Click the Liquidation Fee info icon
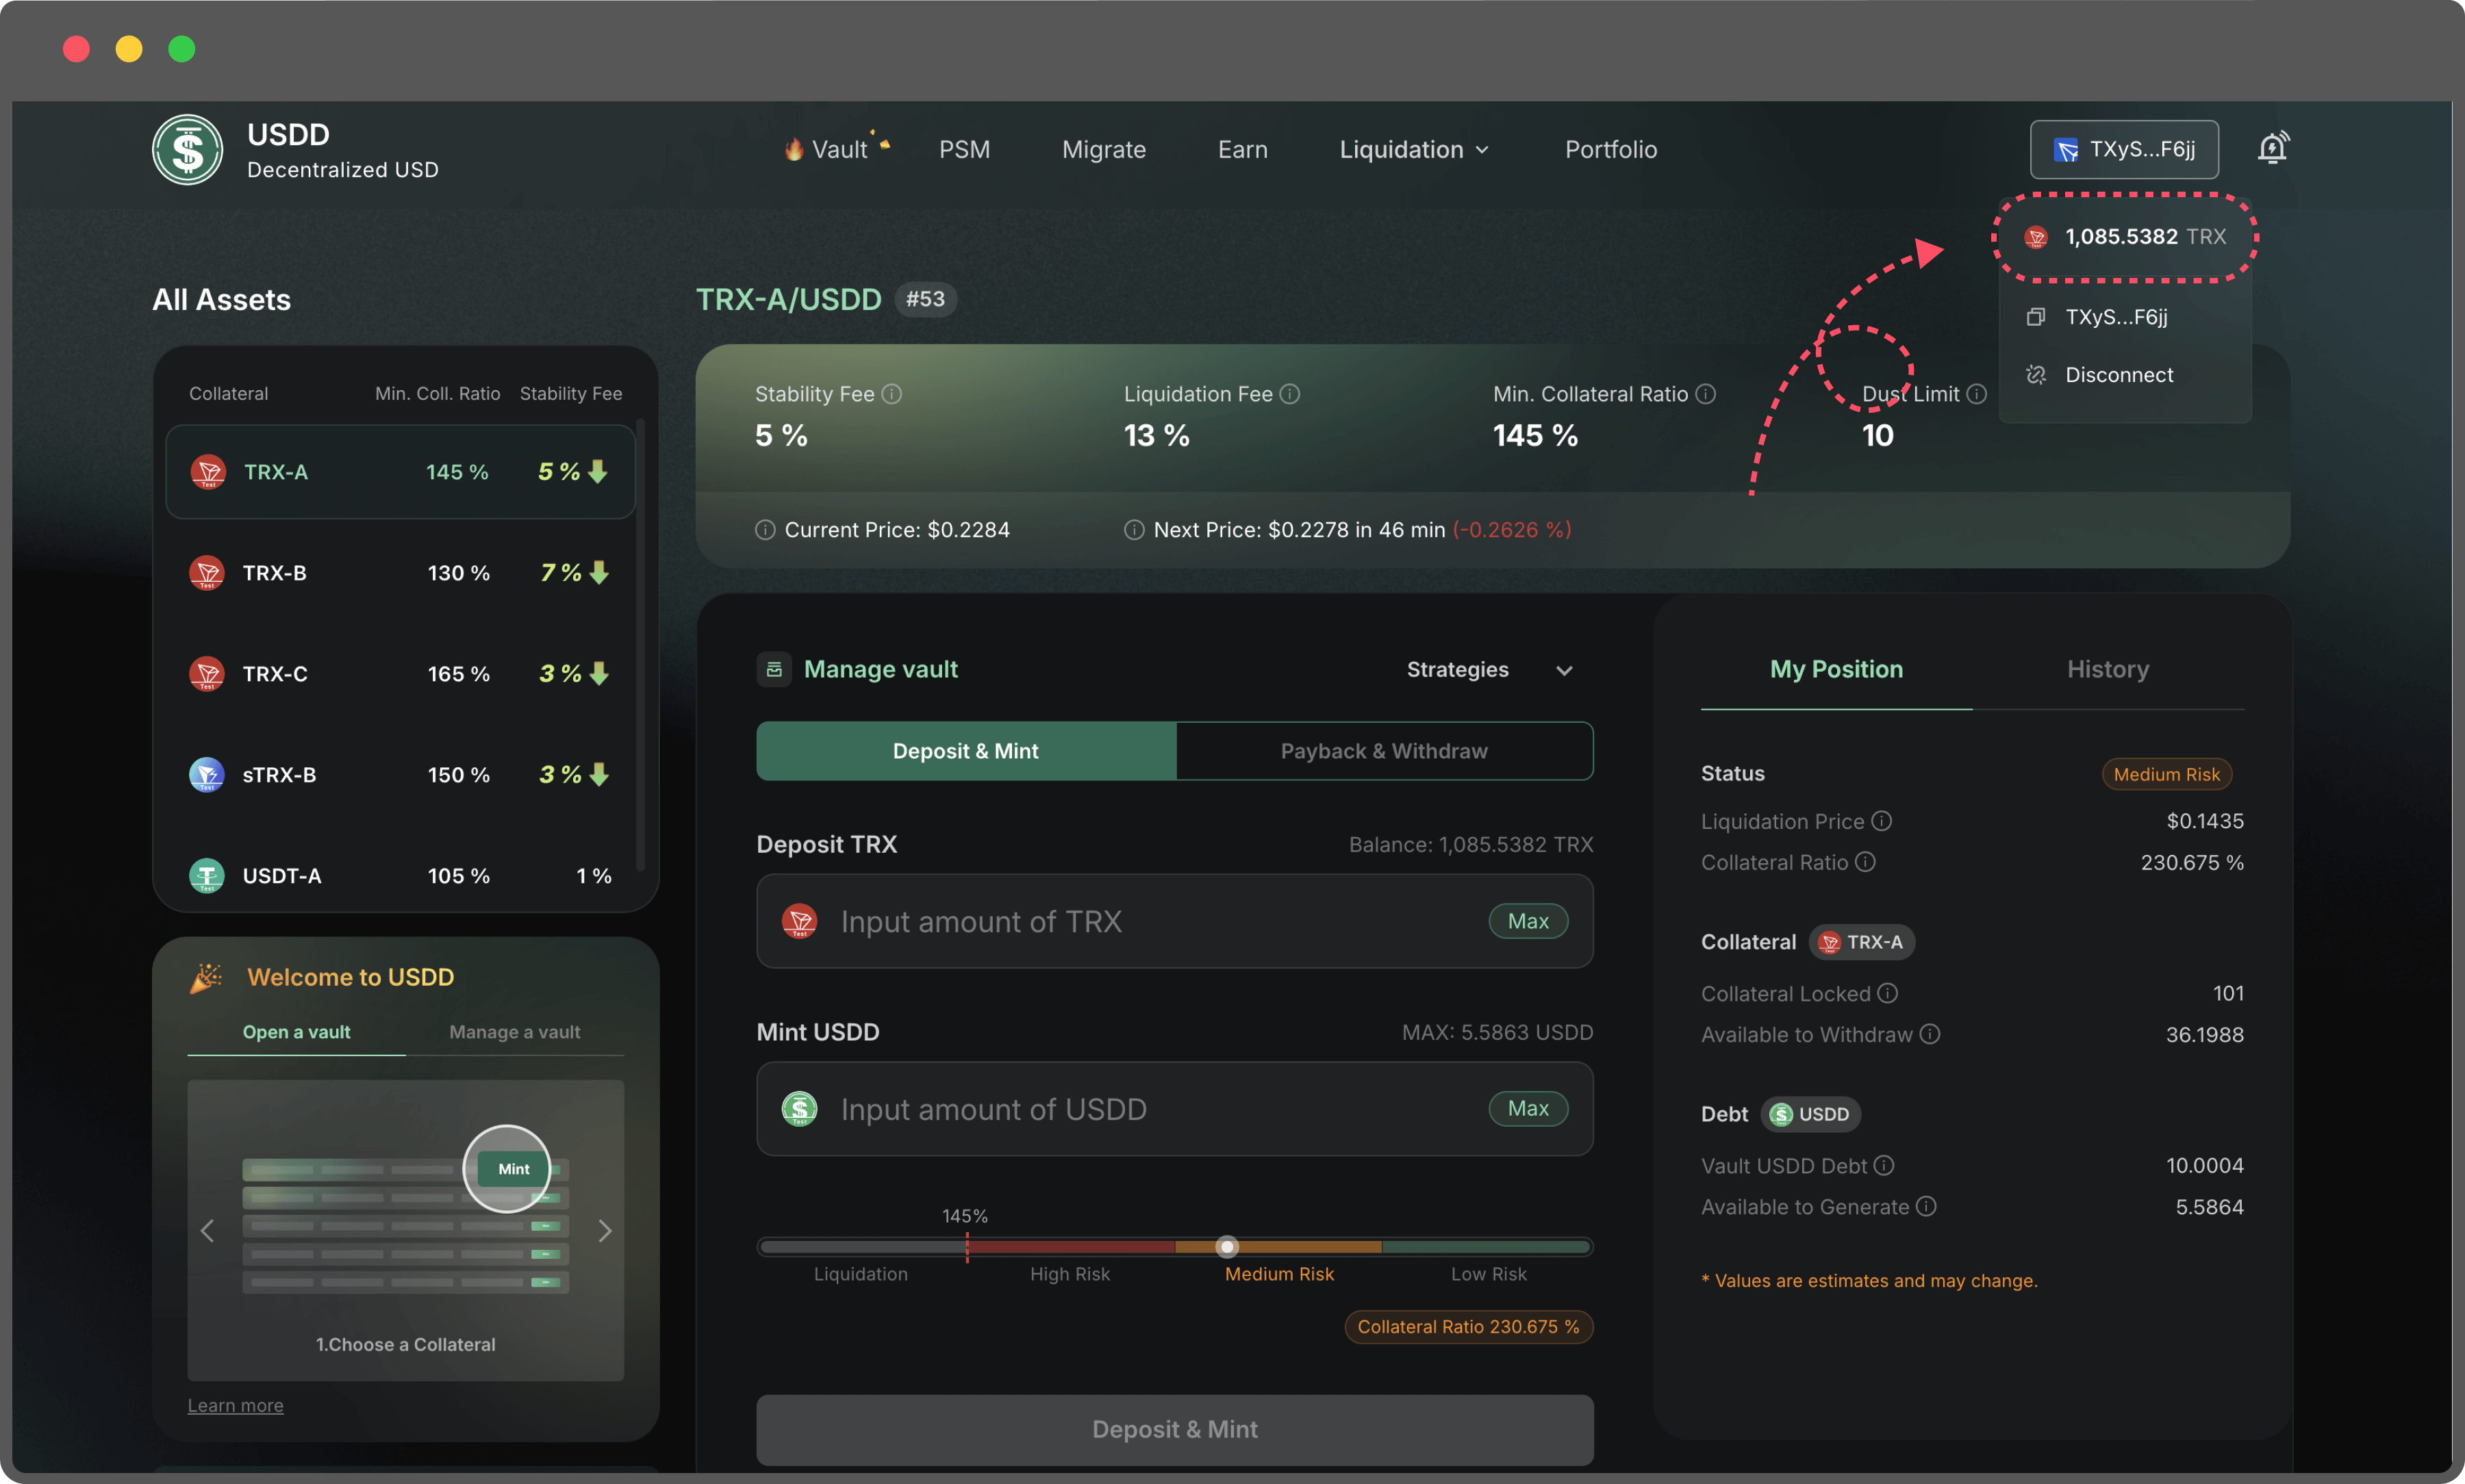2465x1484 pixels. click(x=1290, y=394)
